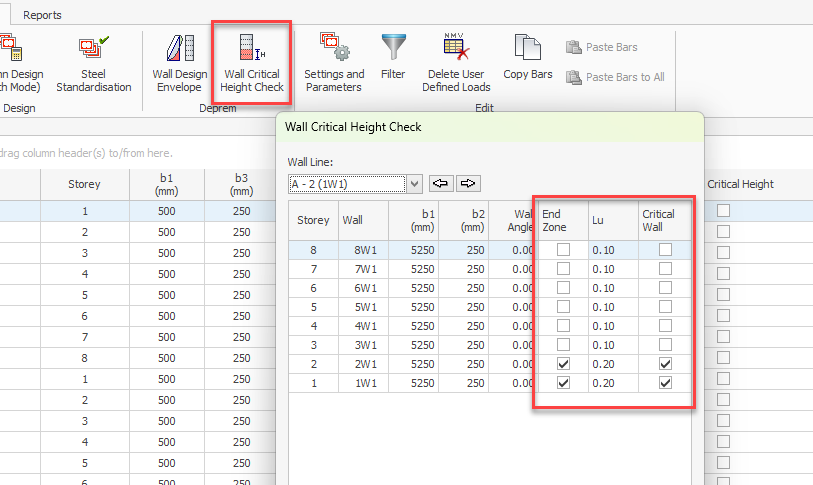Select the Storey column header in background grid

[84, 184]
